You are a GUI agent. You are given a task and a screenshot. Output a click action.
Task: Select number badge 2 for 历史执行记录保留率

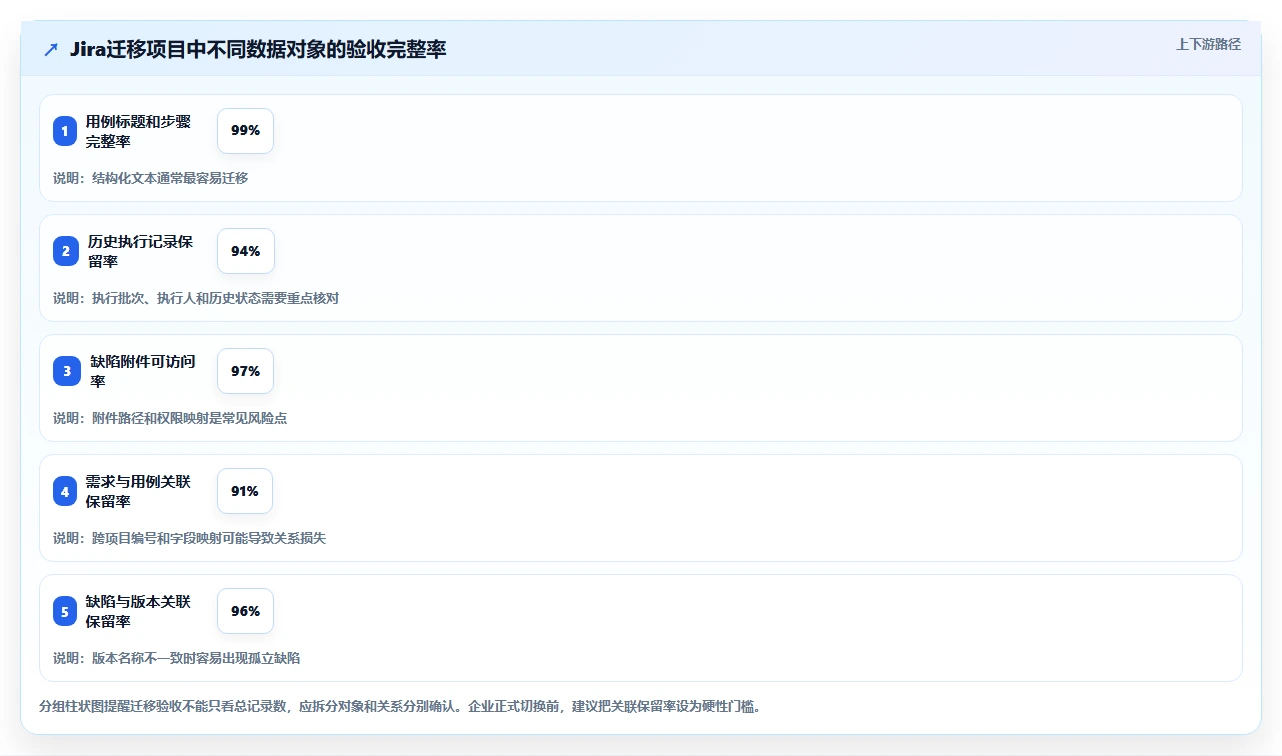coord(66,251)
